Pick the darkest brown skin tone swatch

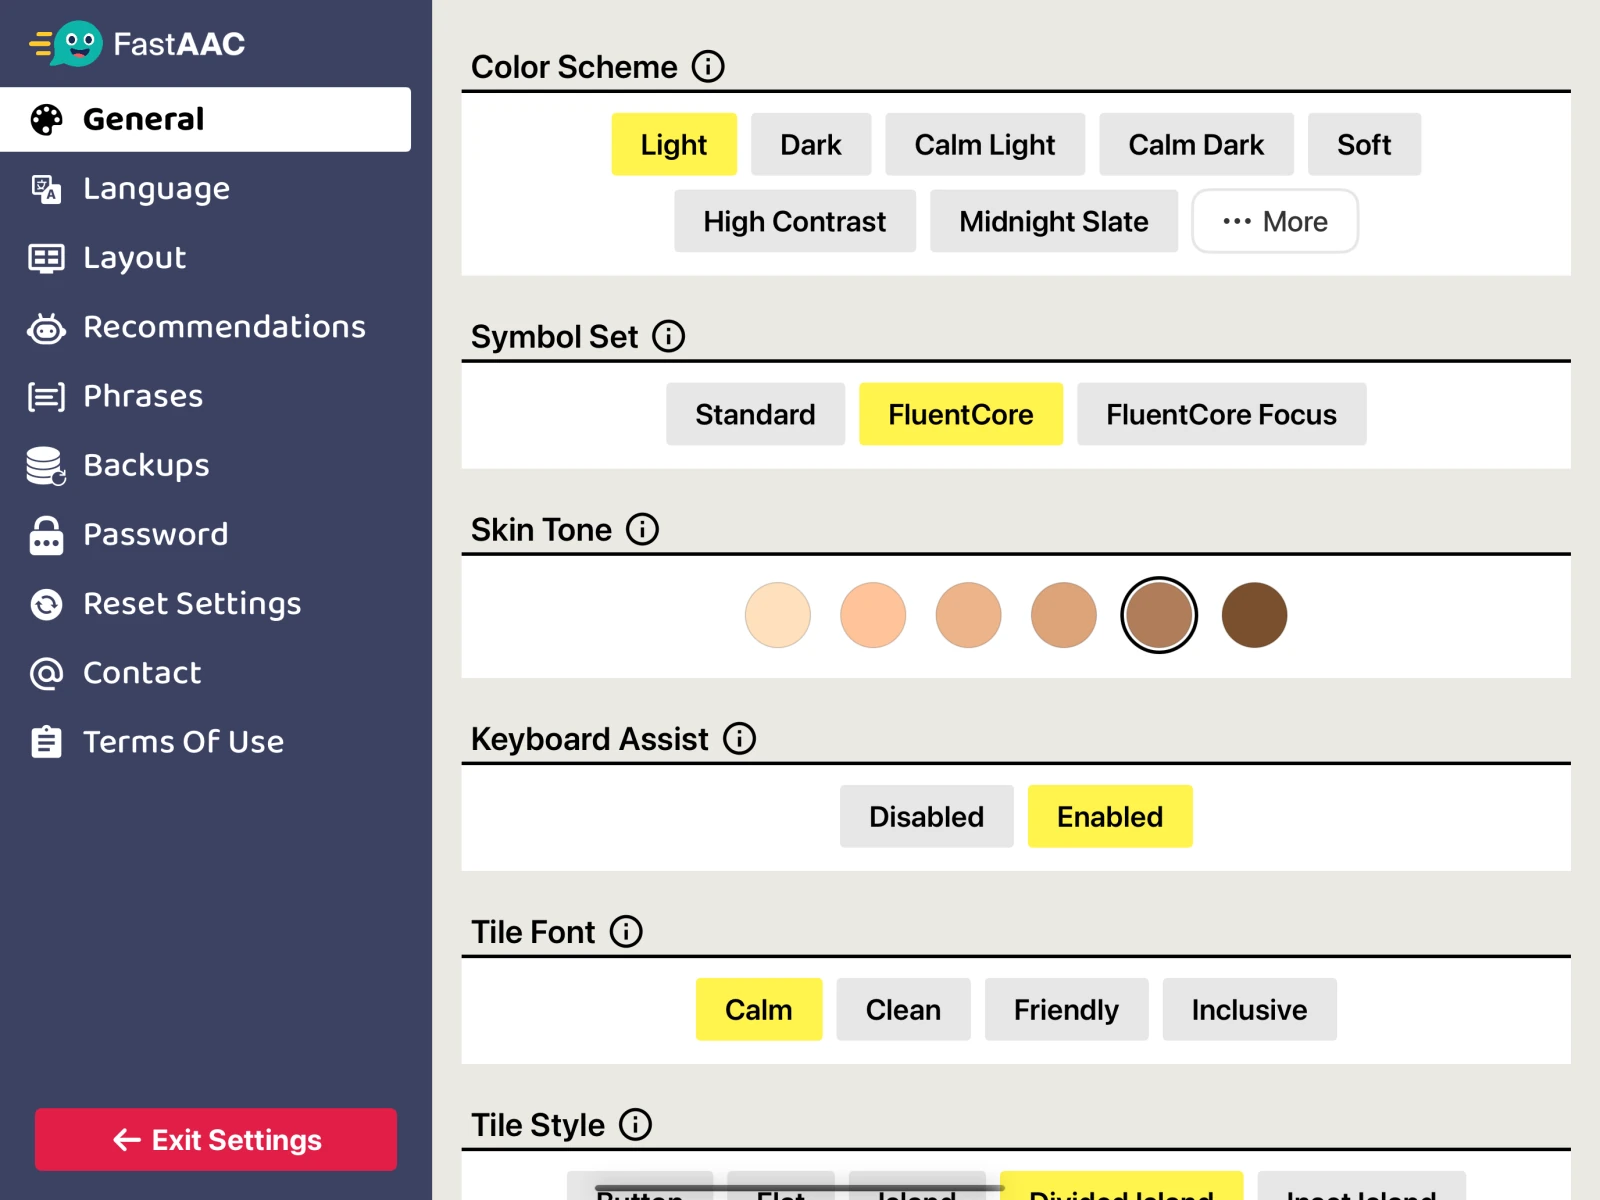pos(1254,615)
